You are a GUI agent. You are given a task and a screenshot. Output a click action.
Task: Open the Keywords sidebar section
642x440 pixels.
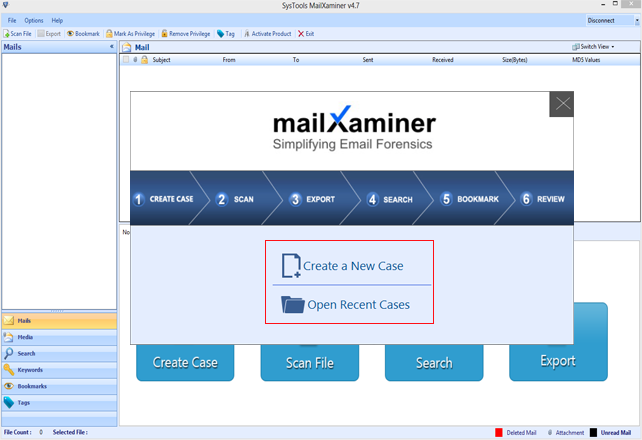[x=59, y=370]
